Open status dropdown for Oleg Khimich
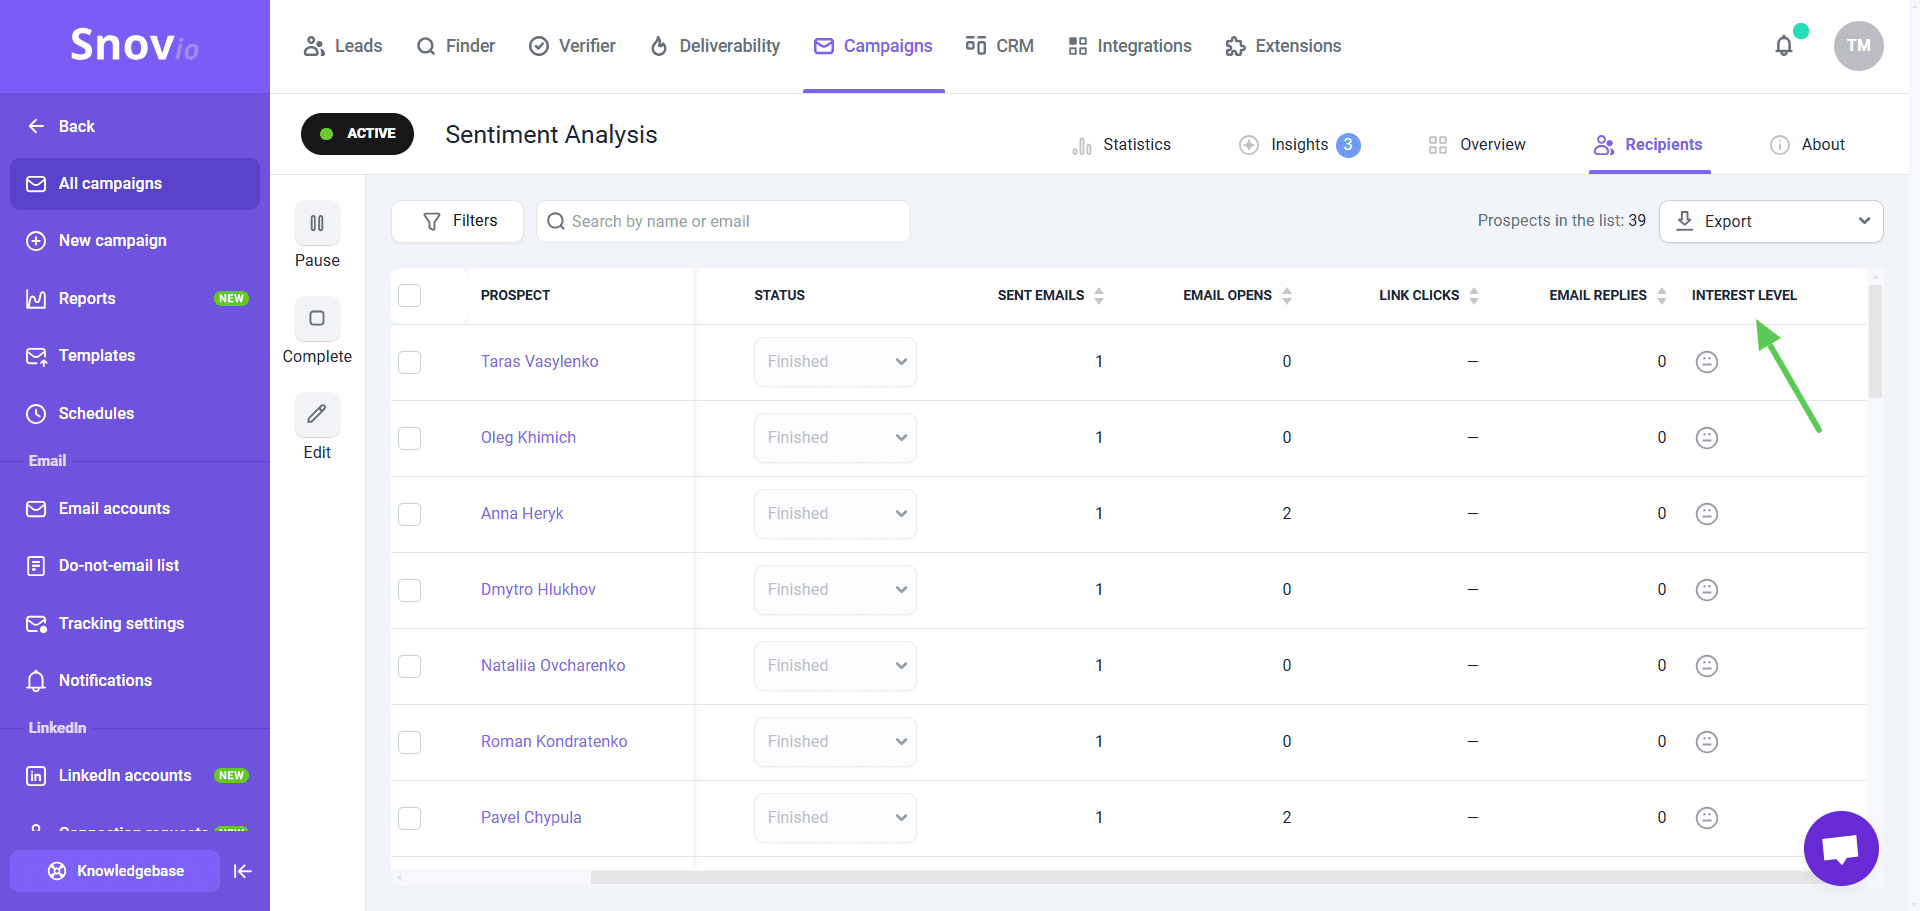The height and width of the screenshot is (911, 1920). (835, 438)
